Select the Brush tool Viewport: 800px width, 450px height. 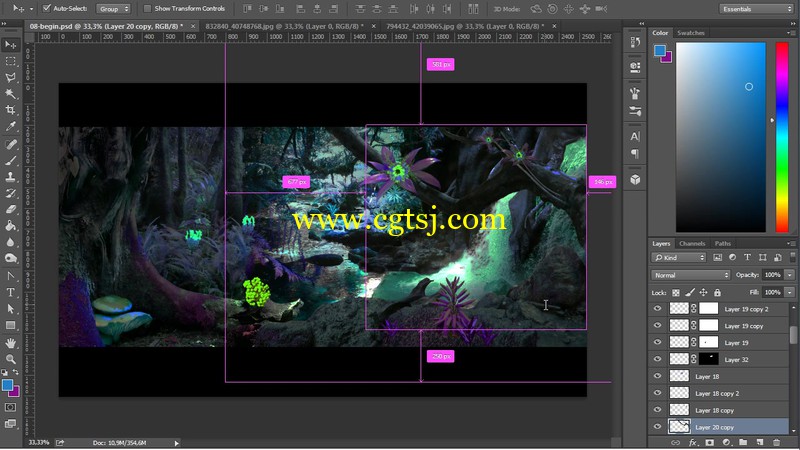point(10,161)
